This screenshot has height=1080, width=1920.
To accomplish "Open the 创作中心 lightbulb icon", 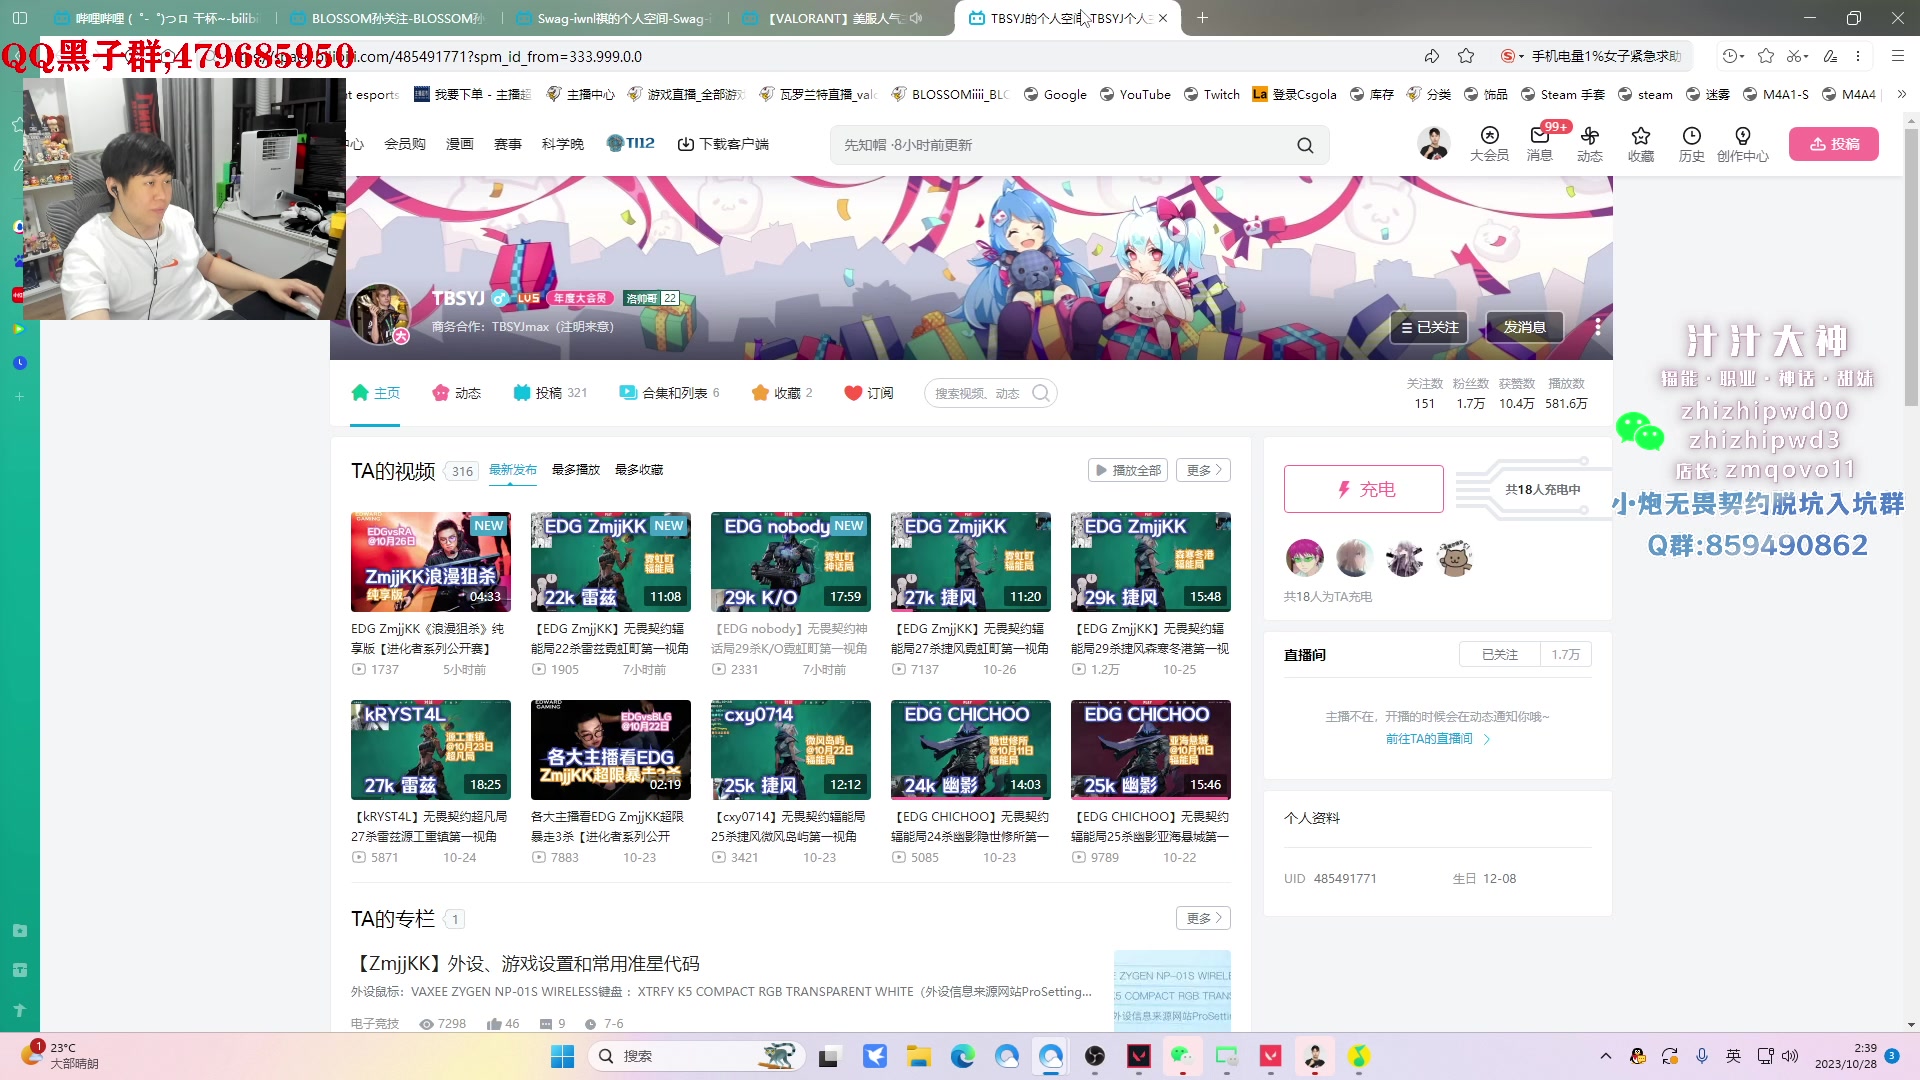I will tap(1743, 144).
